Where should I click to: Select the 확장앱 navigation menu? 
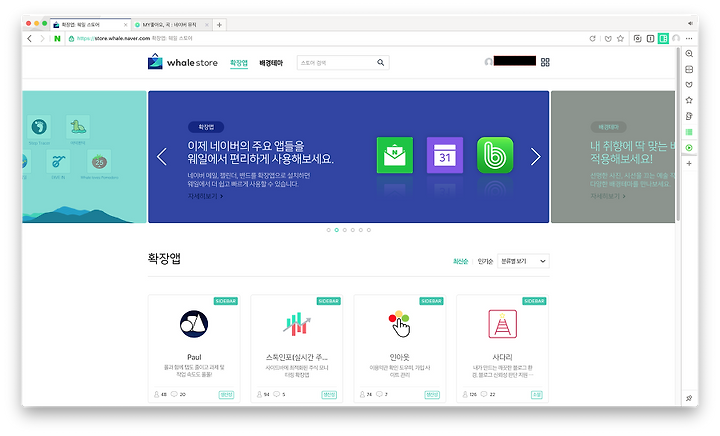(239, 63)
